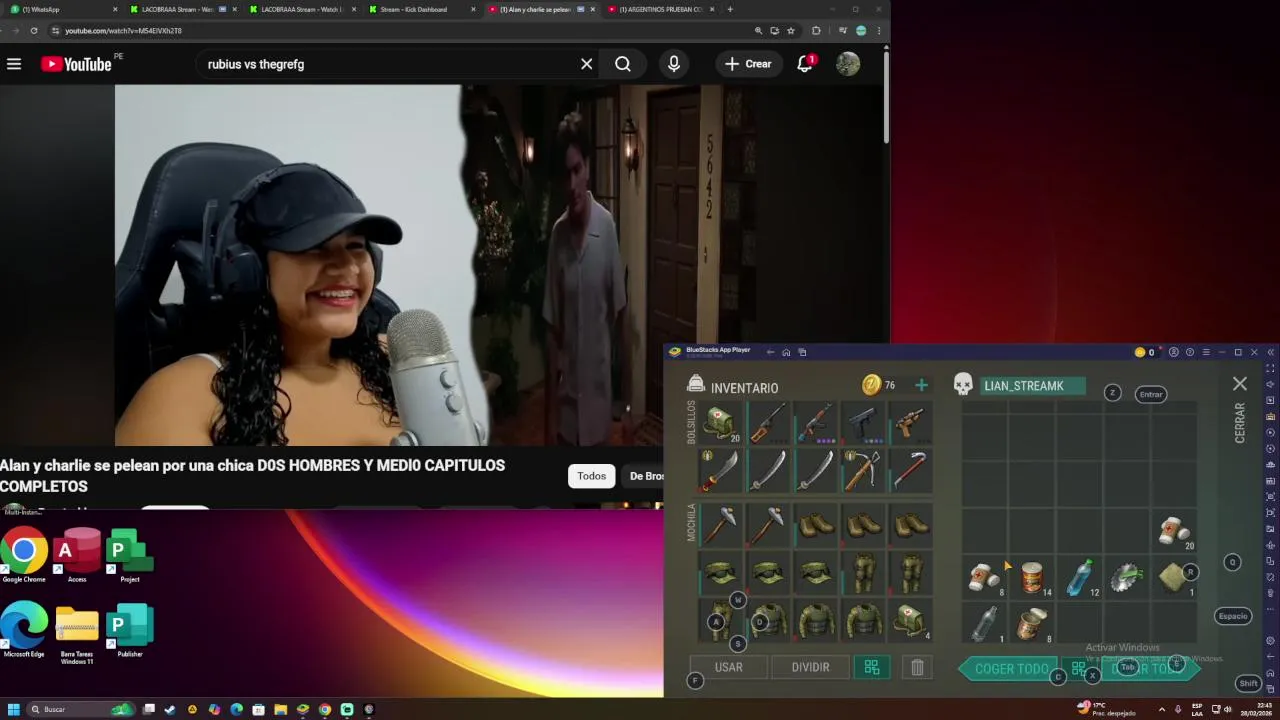Image resolution: width=1280 pixels, height=720 pixels.
Task: Open the Publisher desktop shortcut
Action: (x=129, y=630)
